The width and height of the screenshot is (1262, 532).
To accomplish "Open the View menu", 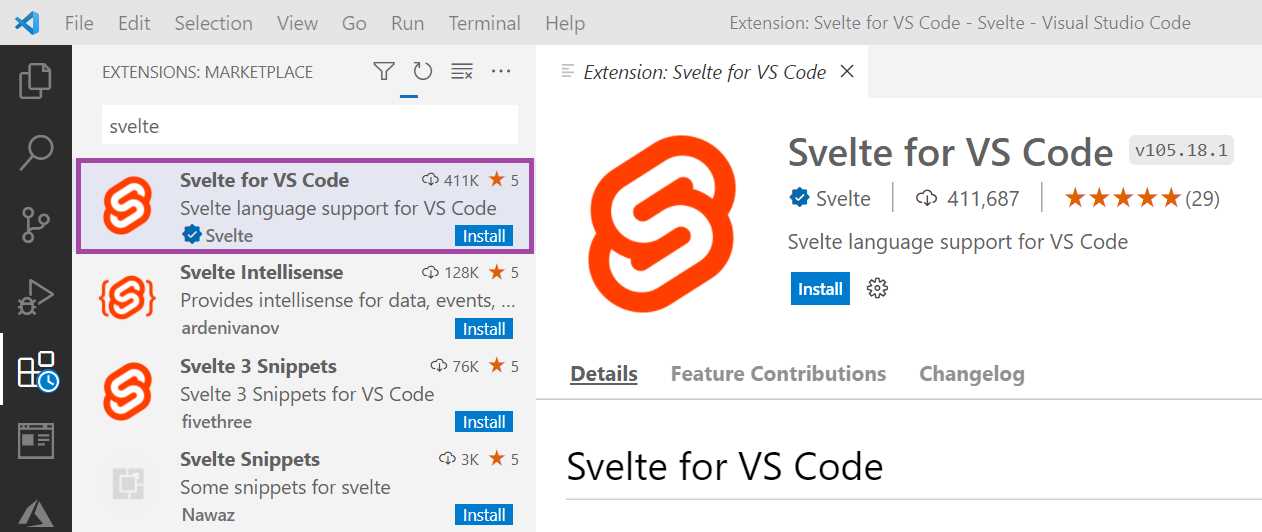I will tap(297, 23).
